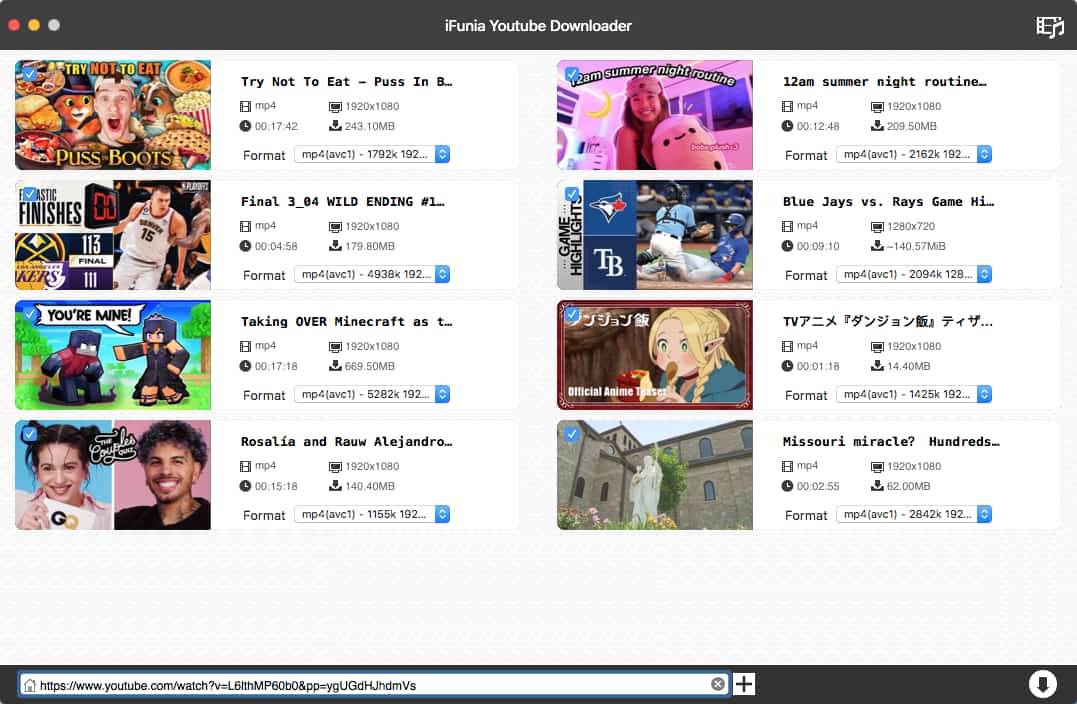Click the Rosalía GQ video thumbnail

[x=113, y=475]
